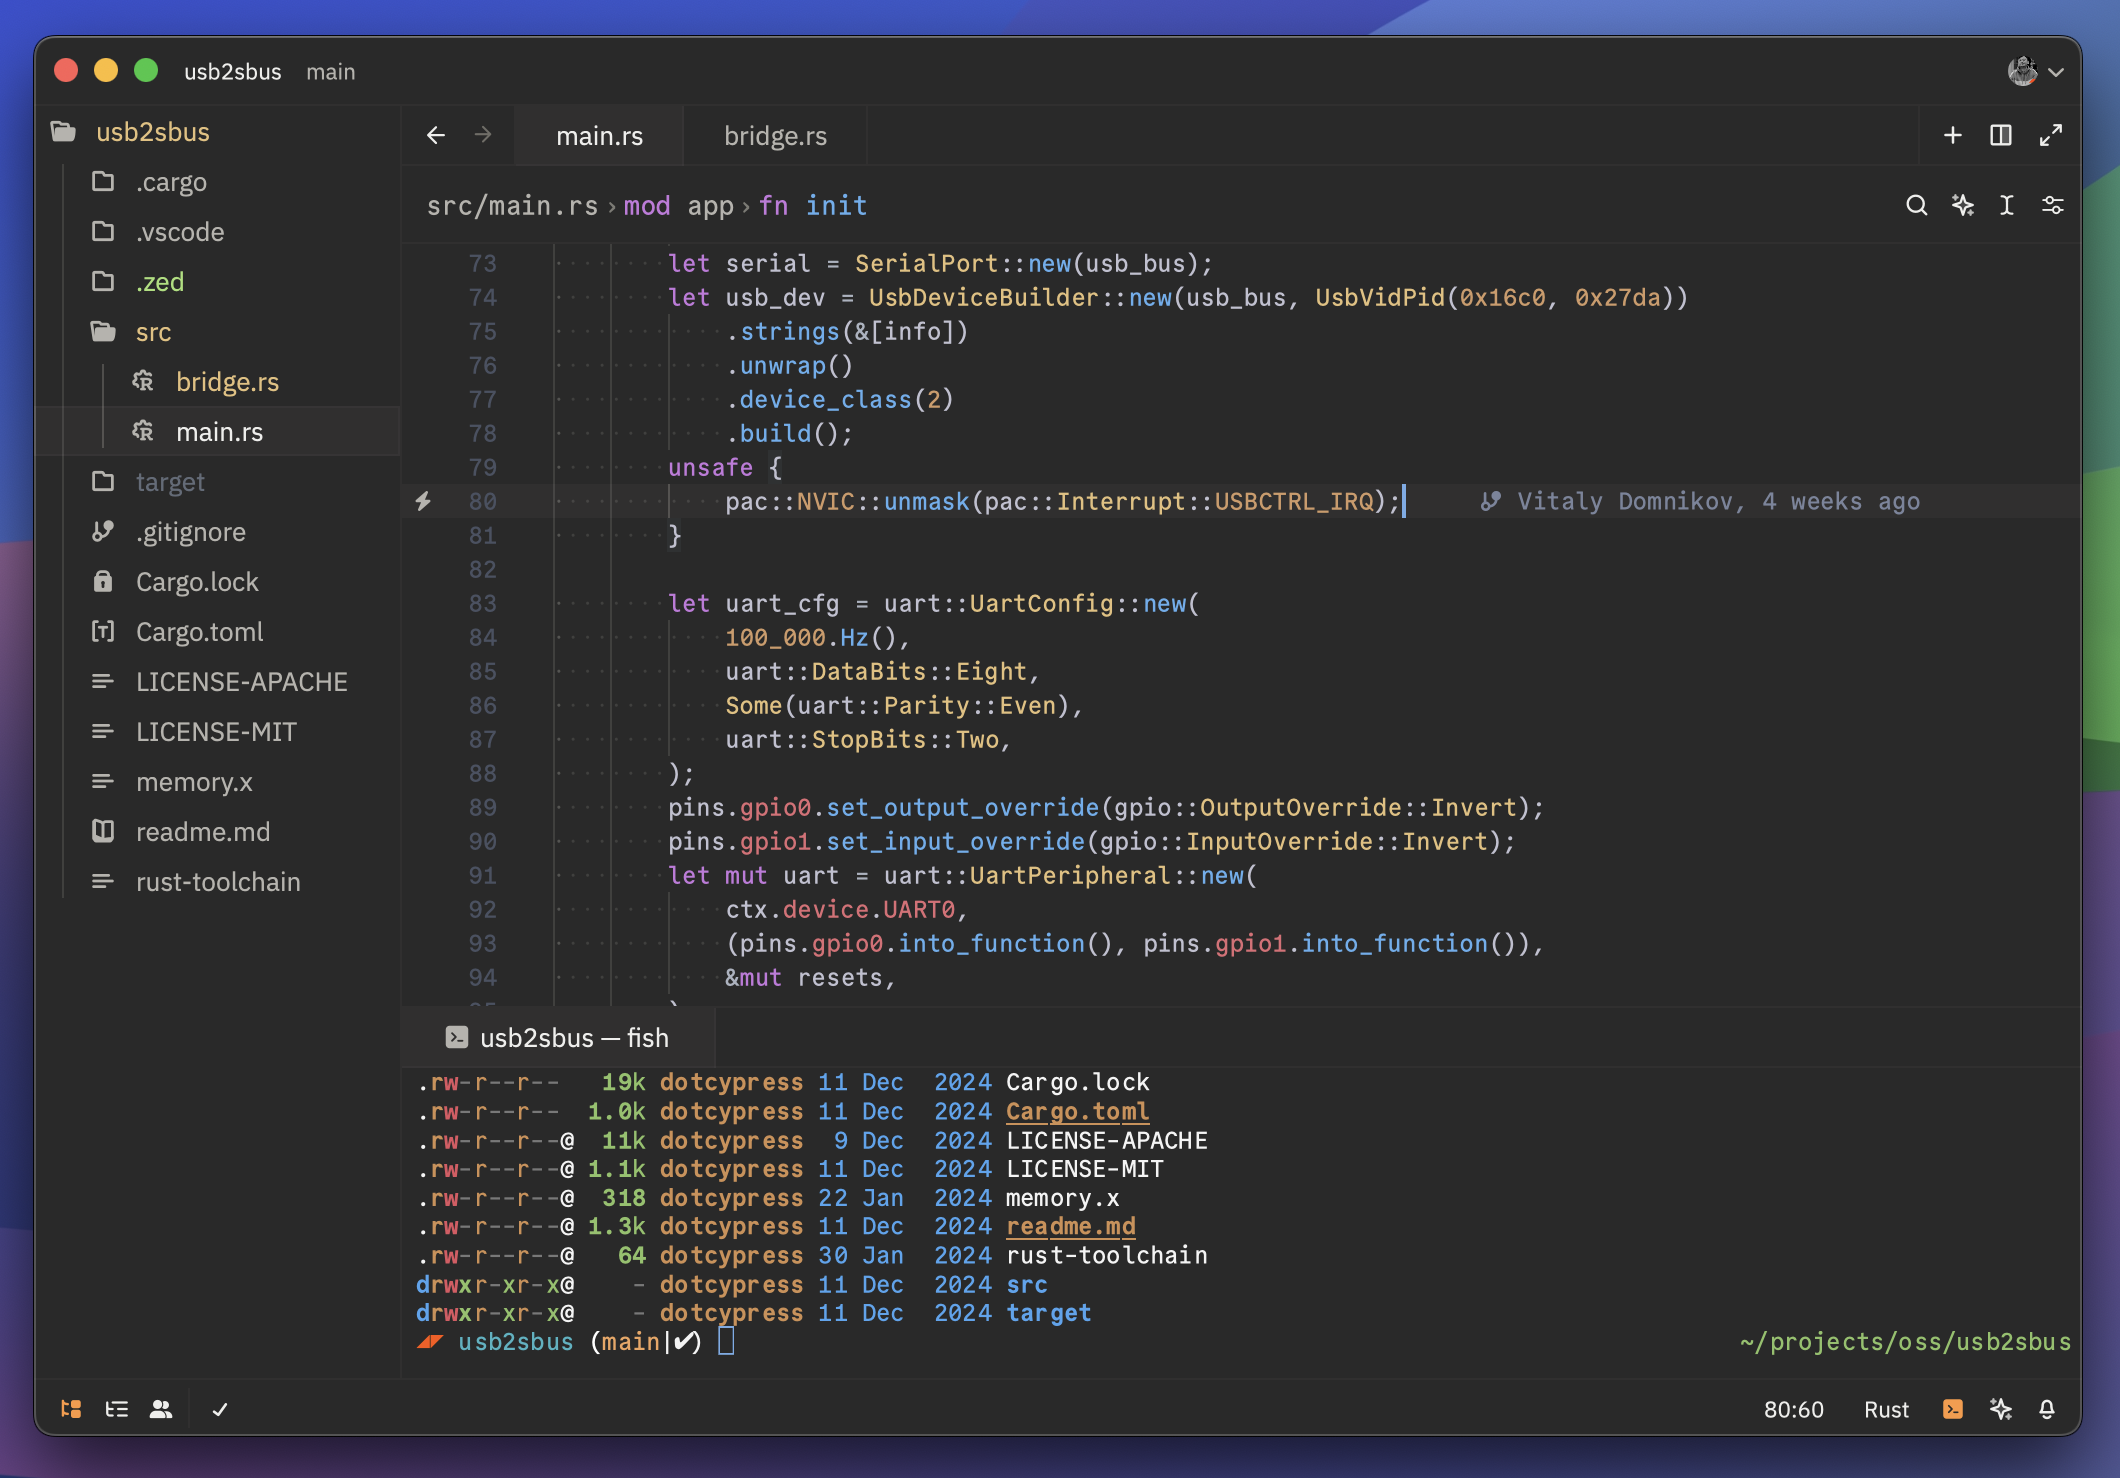Toggle the collaboration panel people icon
Viewport: 2120px width, 1478px height.
[161, 1409]
